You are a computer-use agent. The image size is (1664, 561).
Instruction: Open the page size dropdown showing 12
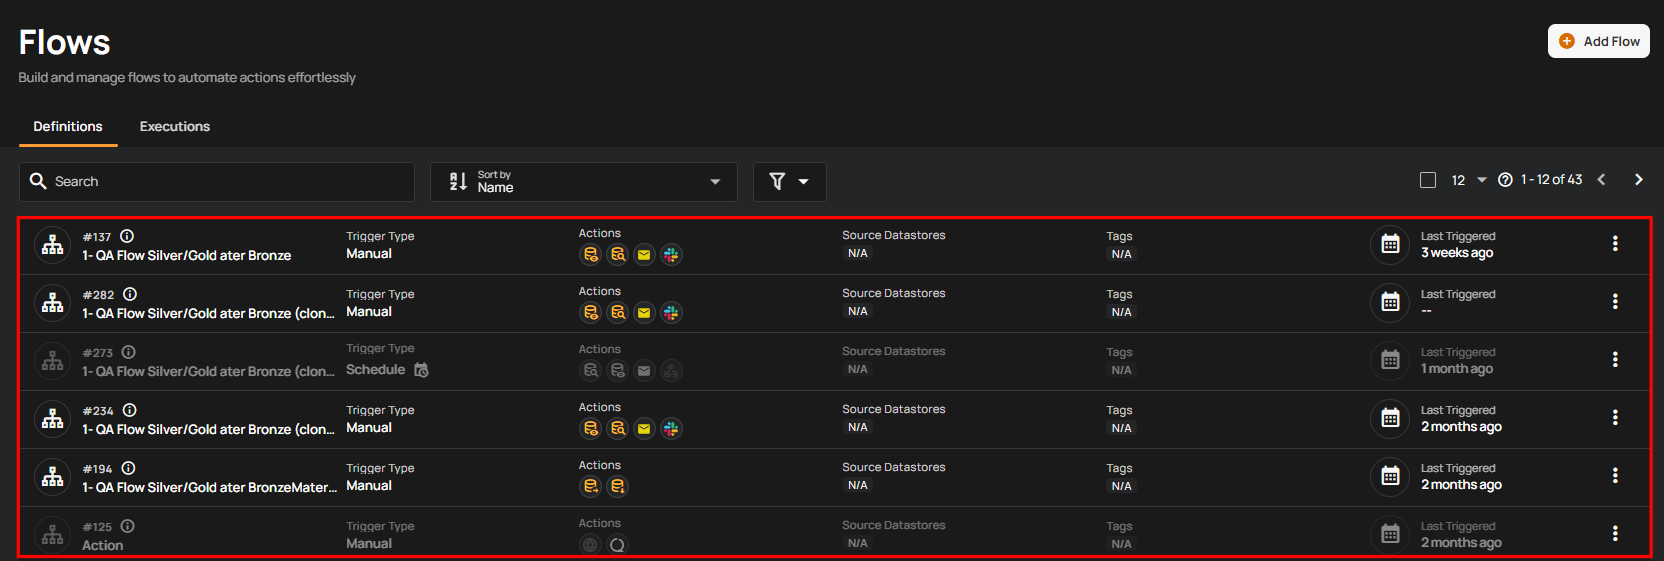pos(1468,180)
